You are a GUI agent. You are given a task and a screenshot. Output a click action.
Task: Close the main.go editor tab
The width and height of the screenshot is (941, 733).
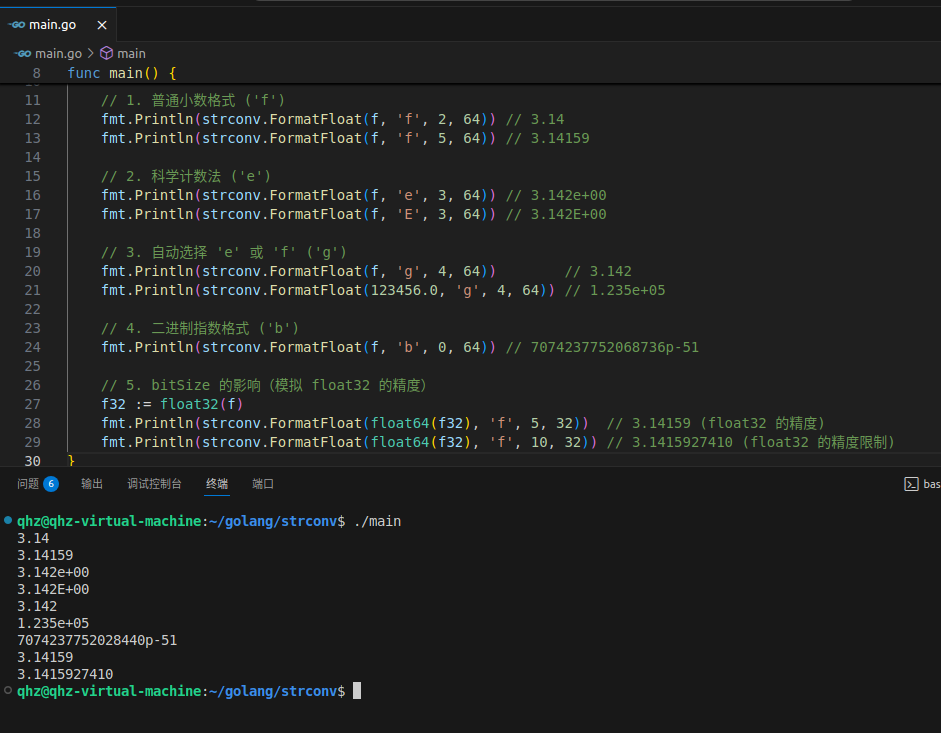click(102, 25)
